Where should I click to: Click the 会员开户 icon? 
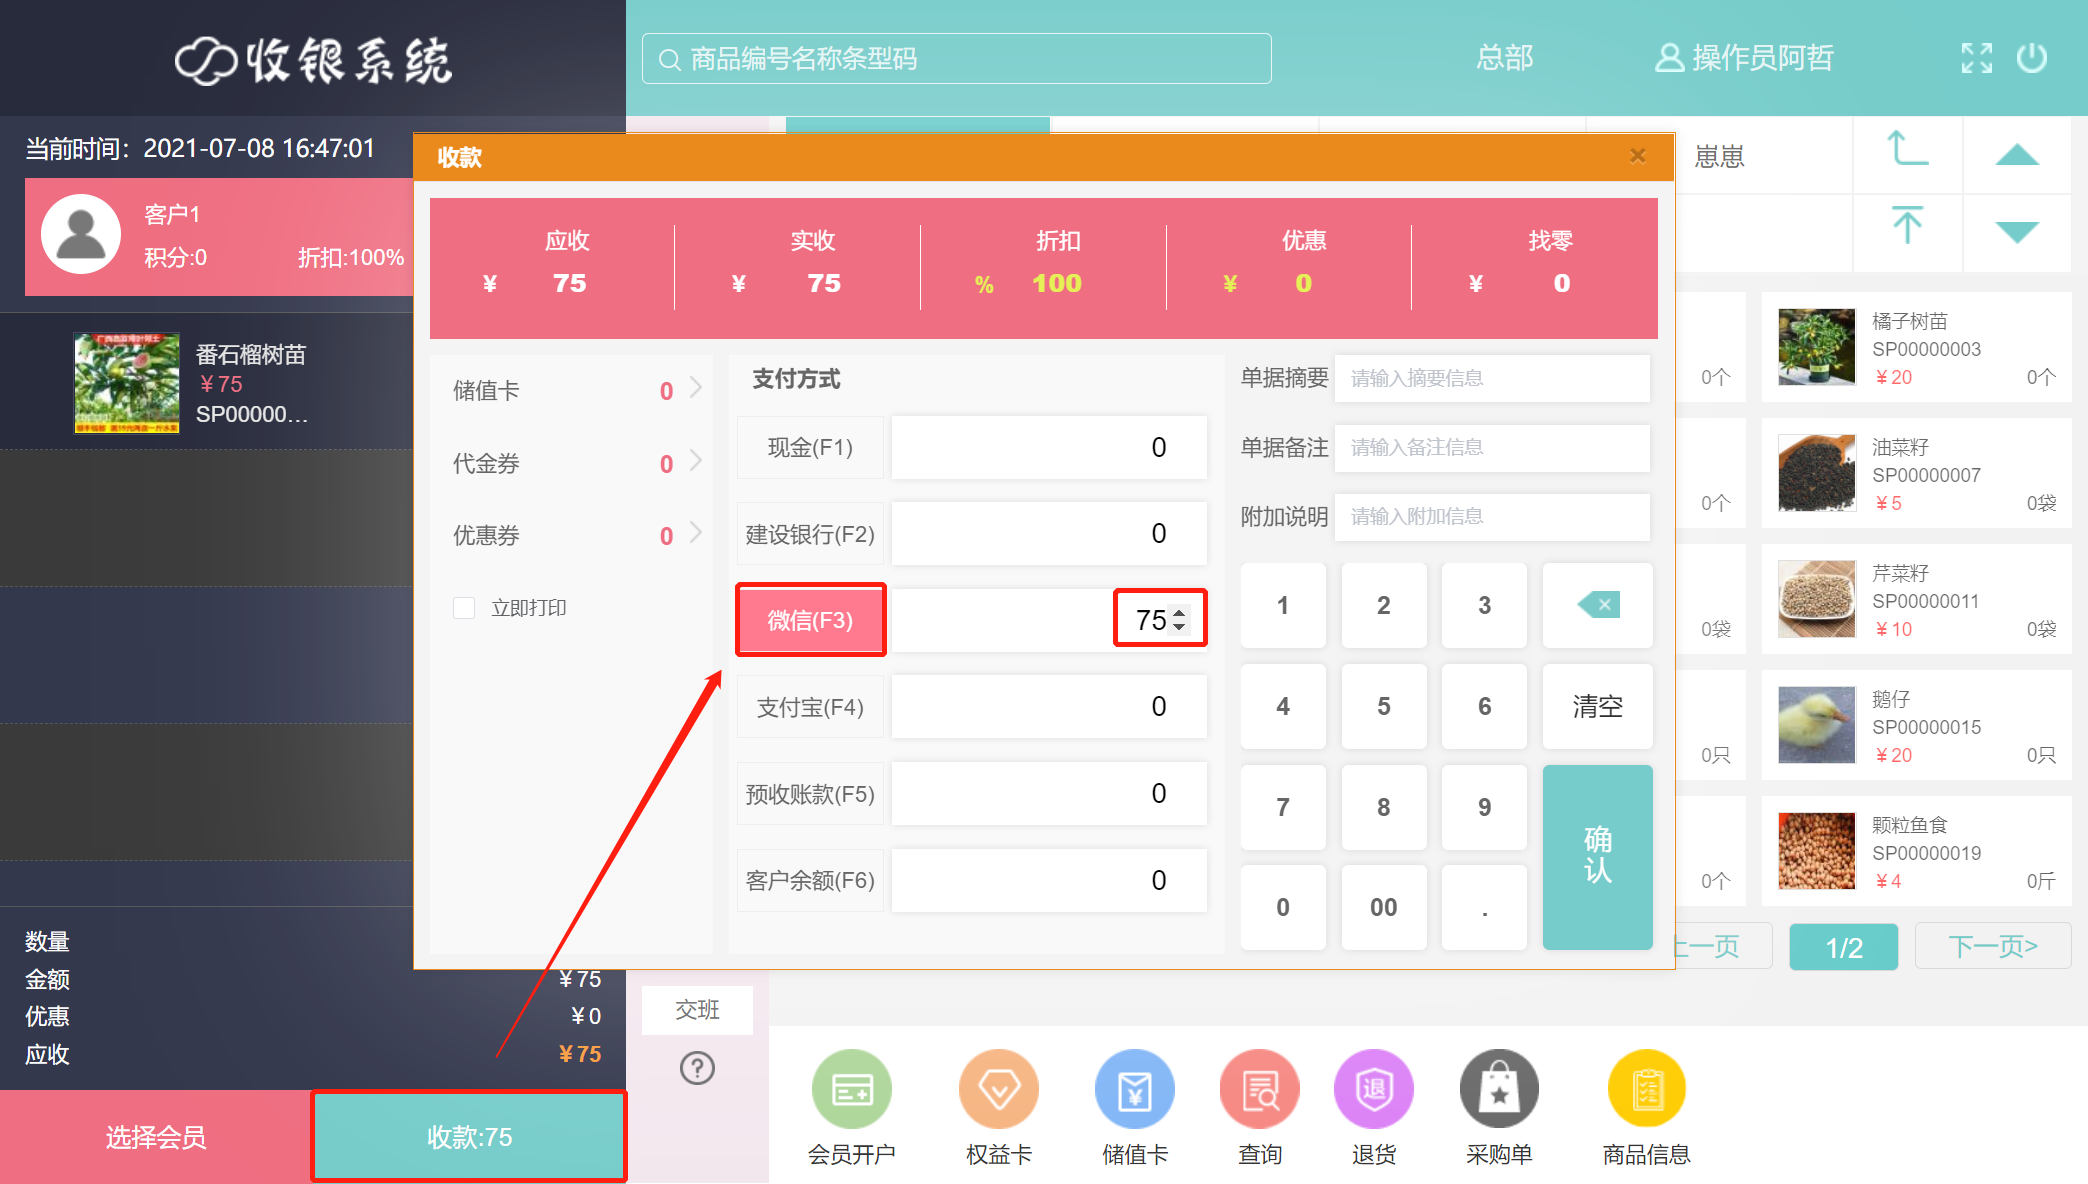851,1089
